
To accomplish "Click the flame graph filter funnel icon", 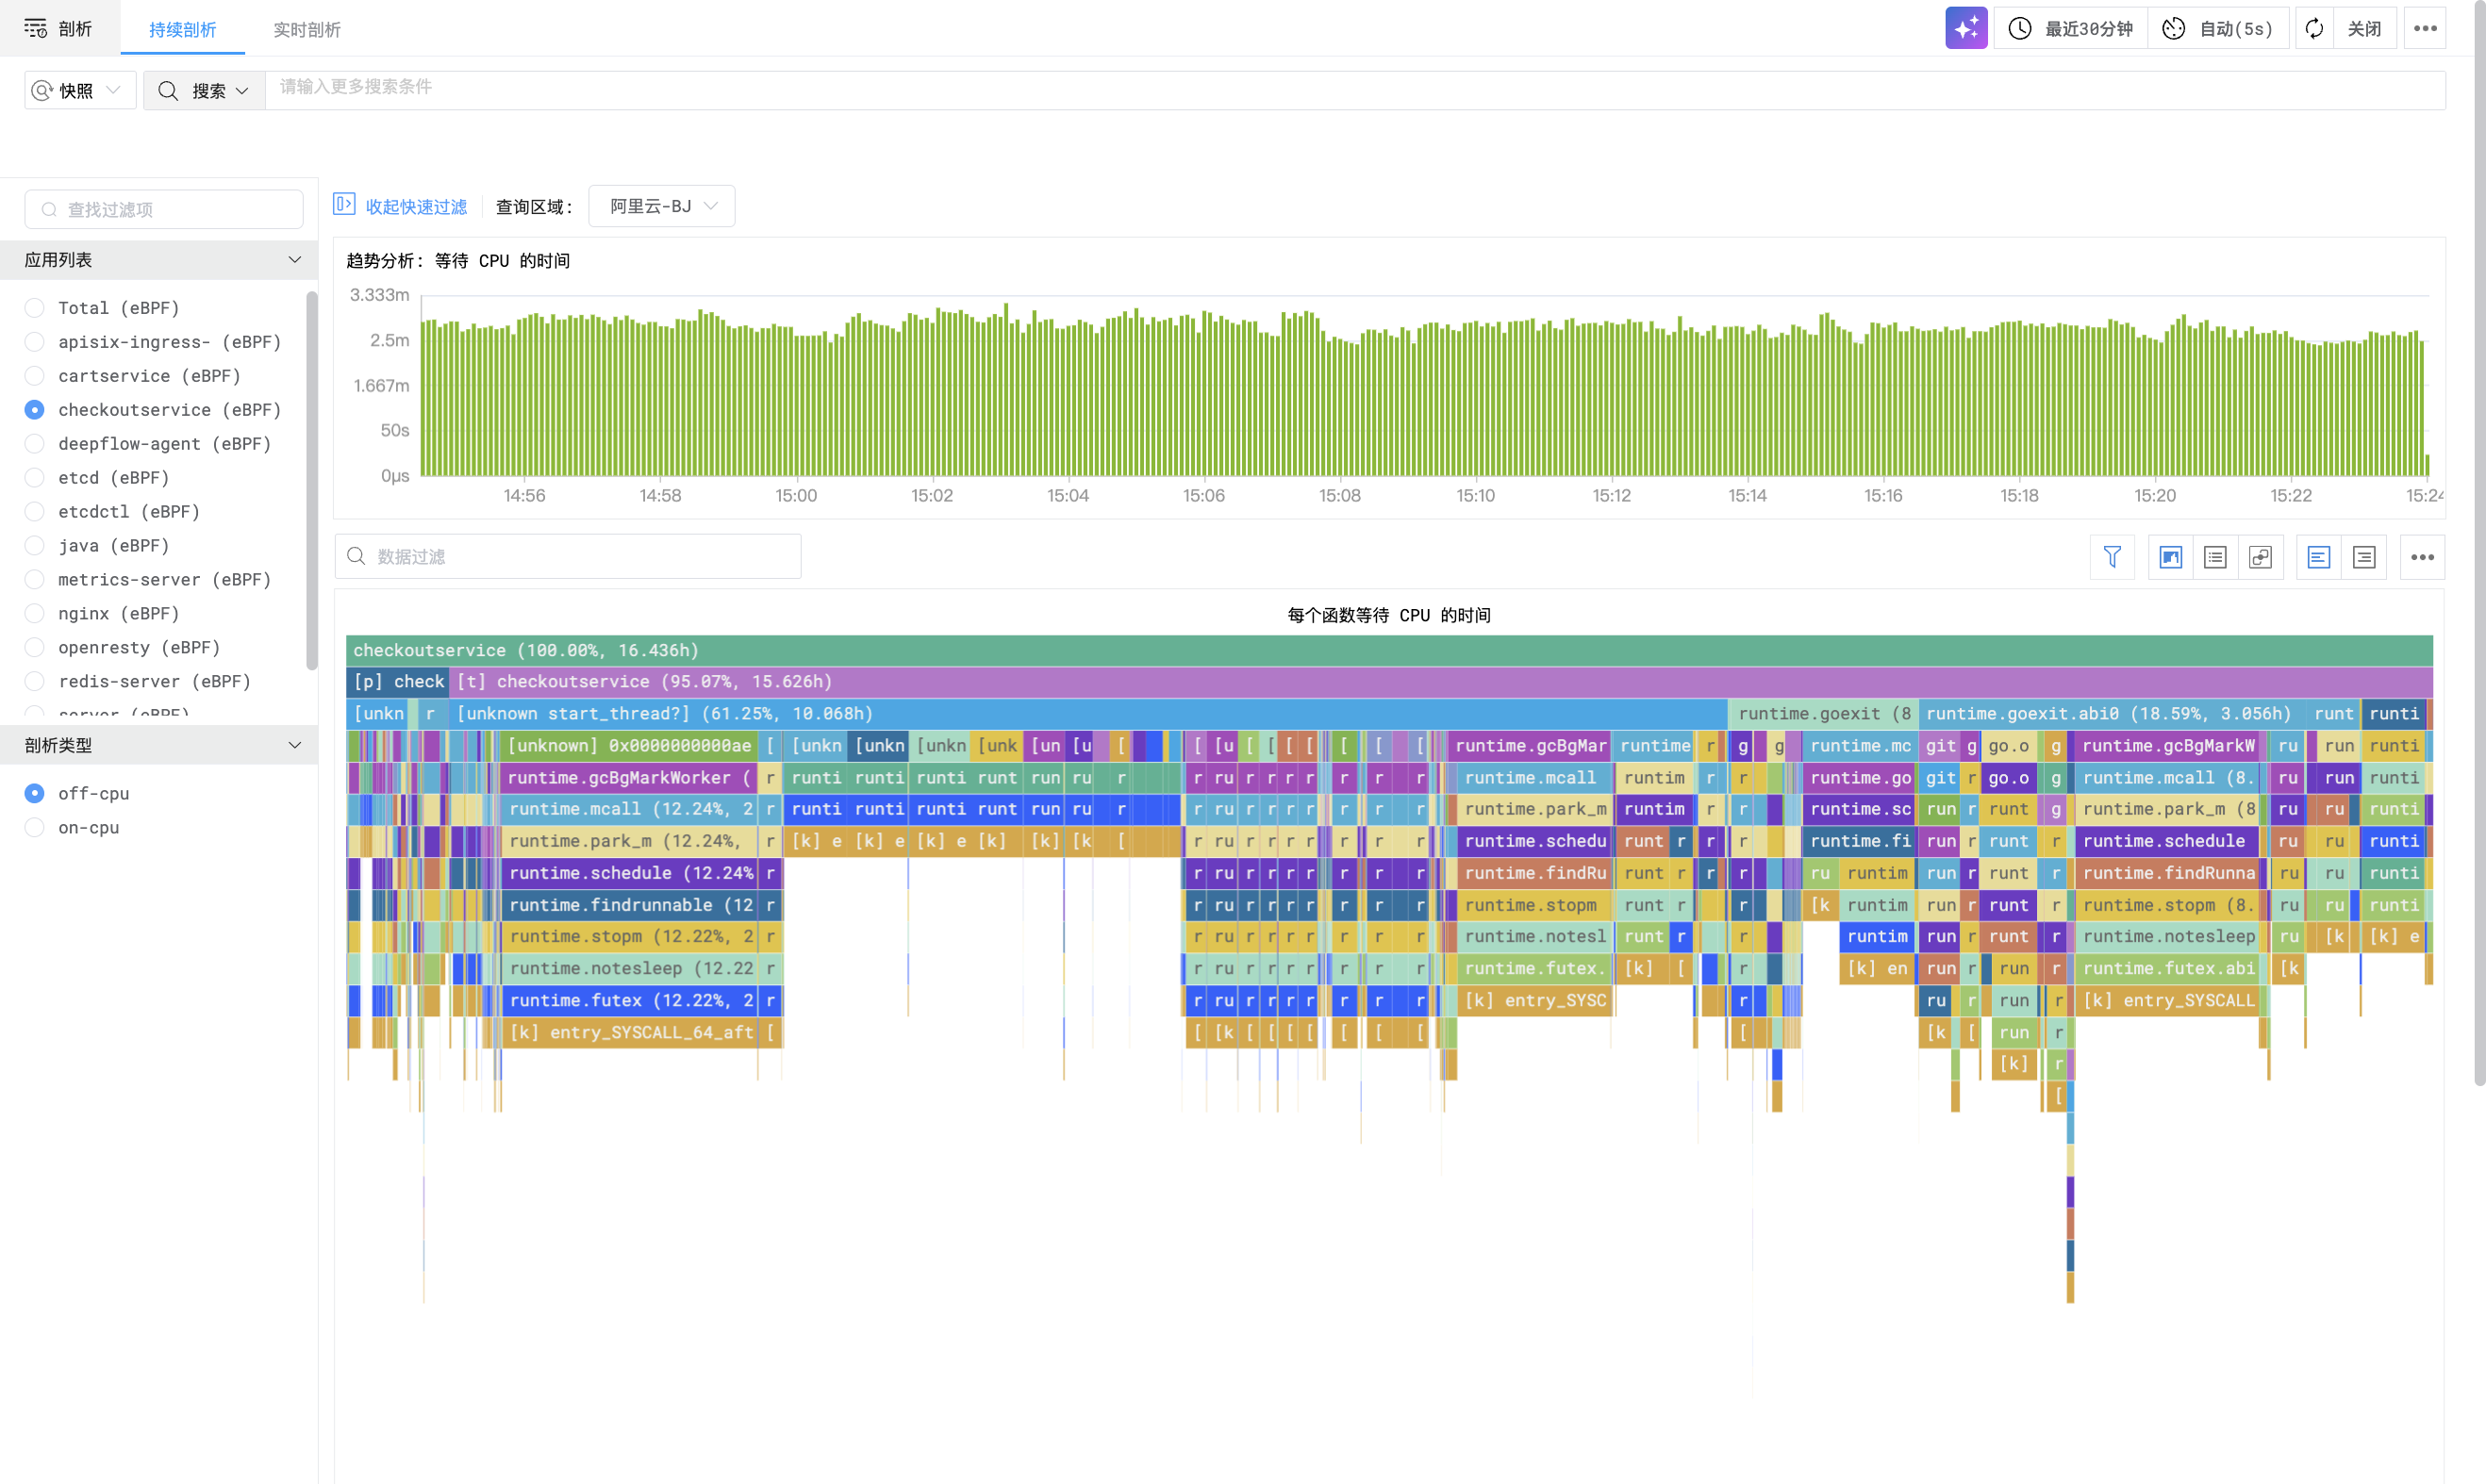I will pos(2111,557).
